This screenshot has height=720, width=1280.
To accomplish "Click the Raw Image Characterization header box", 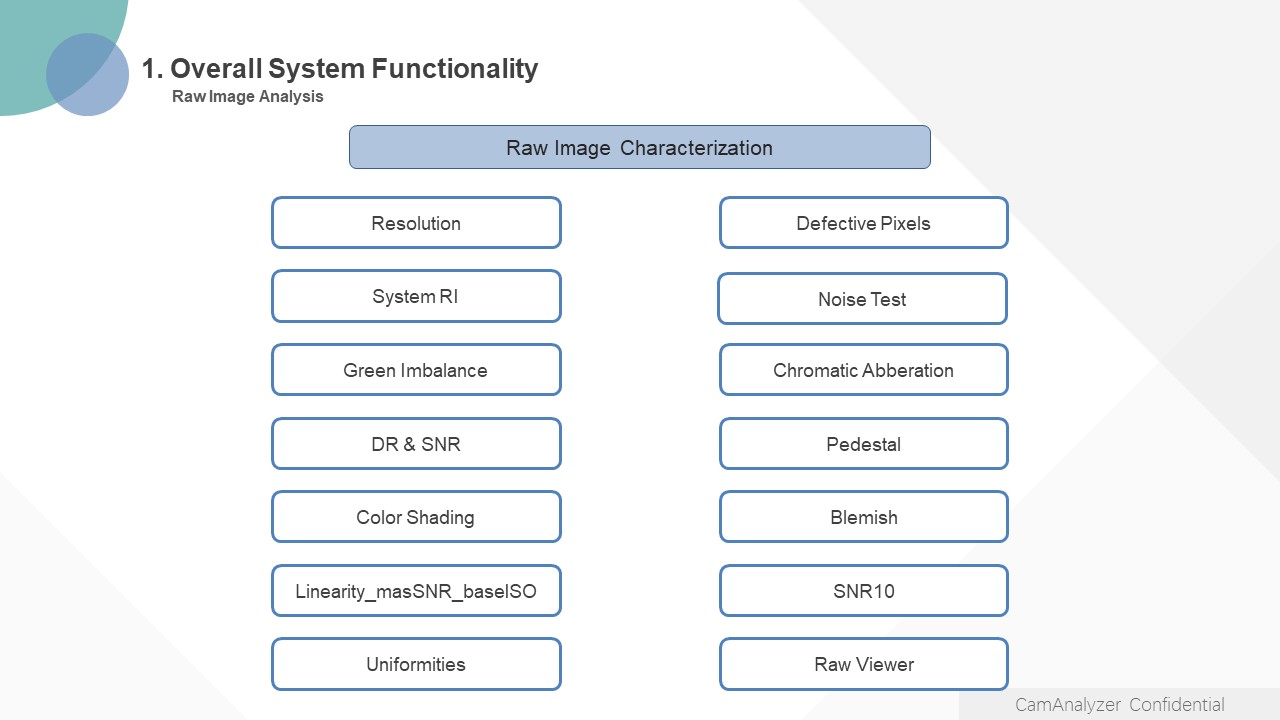I will pyautogui.click(x=639, y=147).
